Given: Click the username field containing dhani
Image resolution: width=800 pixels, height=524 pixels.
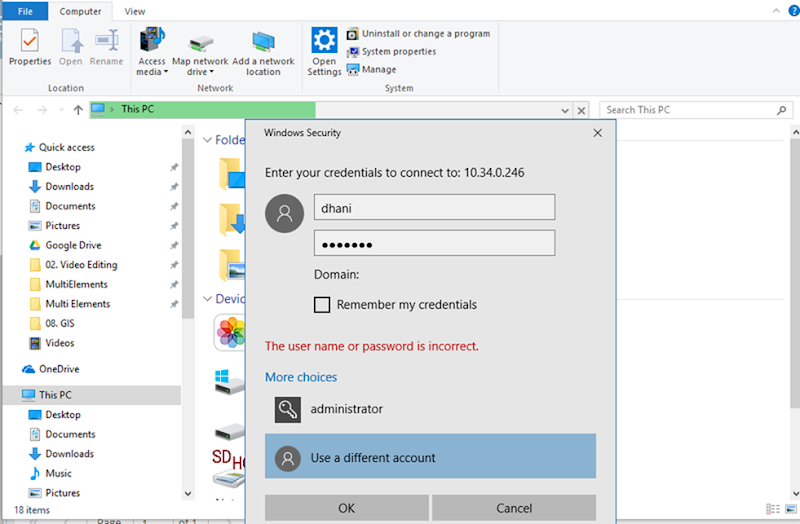Looking at the screenshot, I should pyautogui.click(x=434, y=207).
